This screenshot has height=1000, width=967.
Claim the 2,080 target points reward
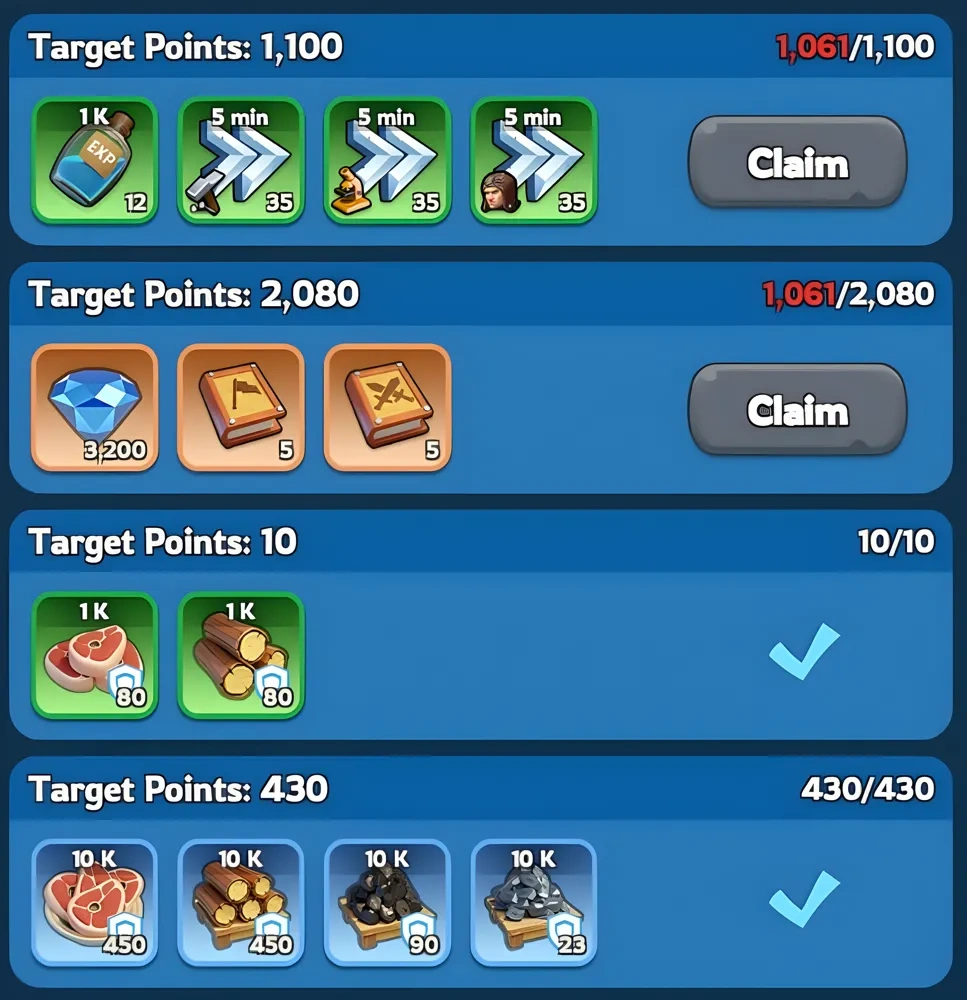coord(797,410)
